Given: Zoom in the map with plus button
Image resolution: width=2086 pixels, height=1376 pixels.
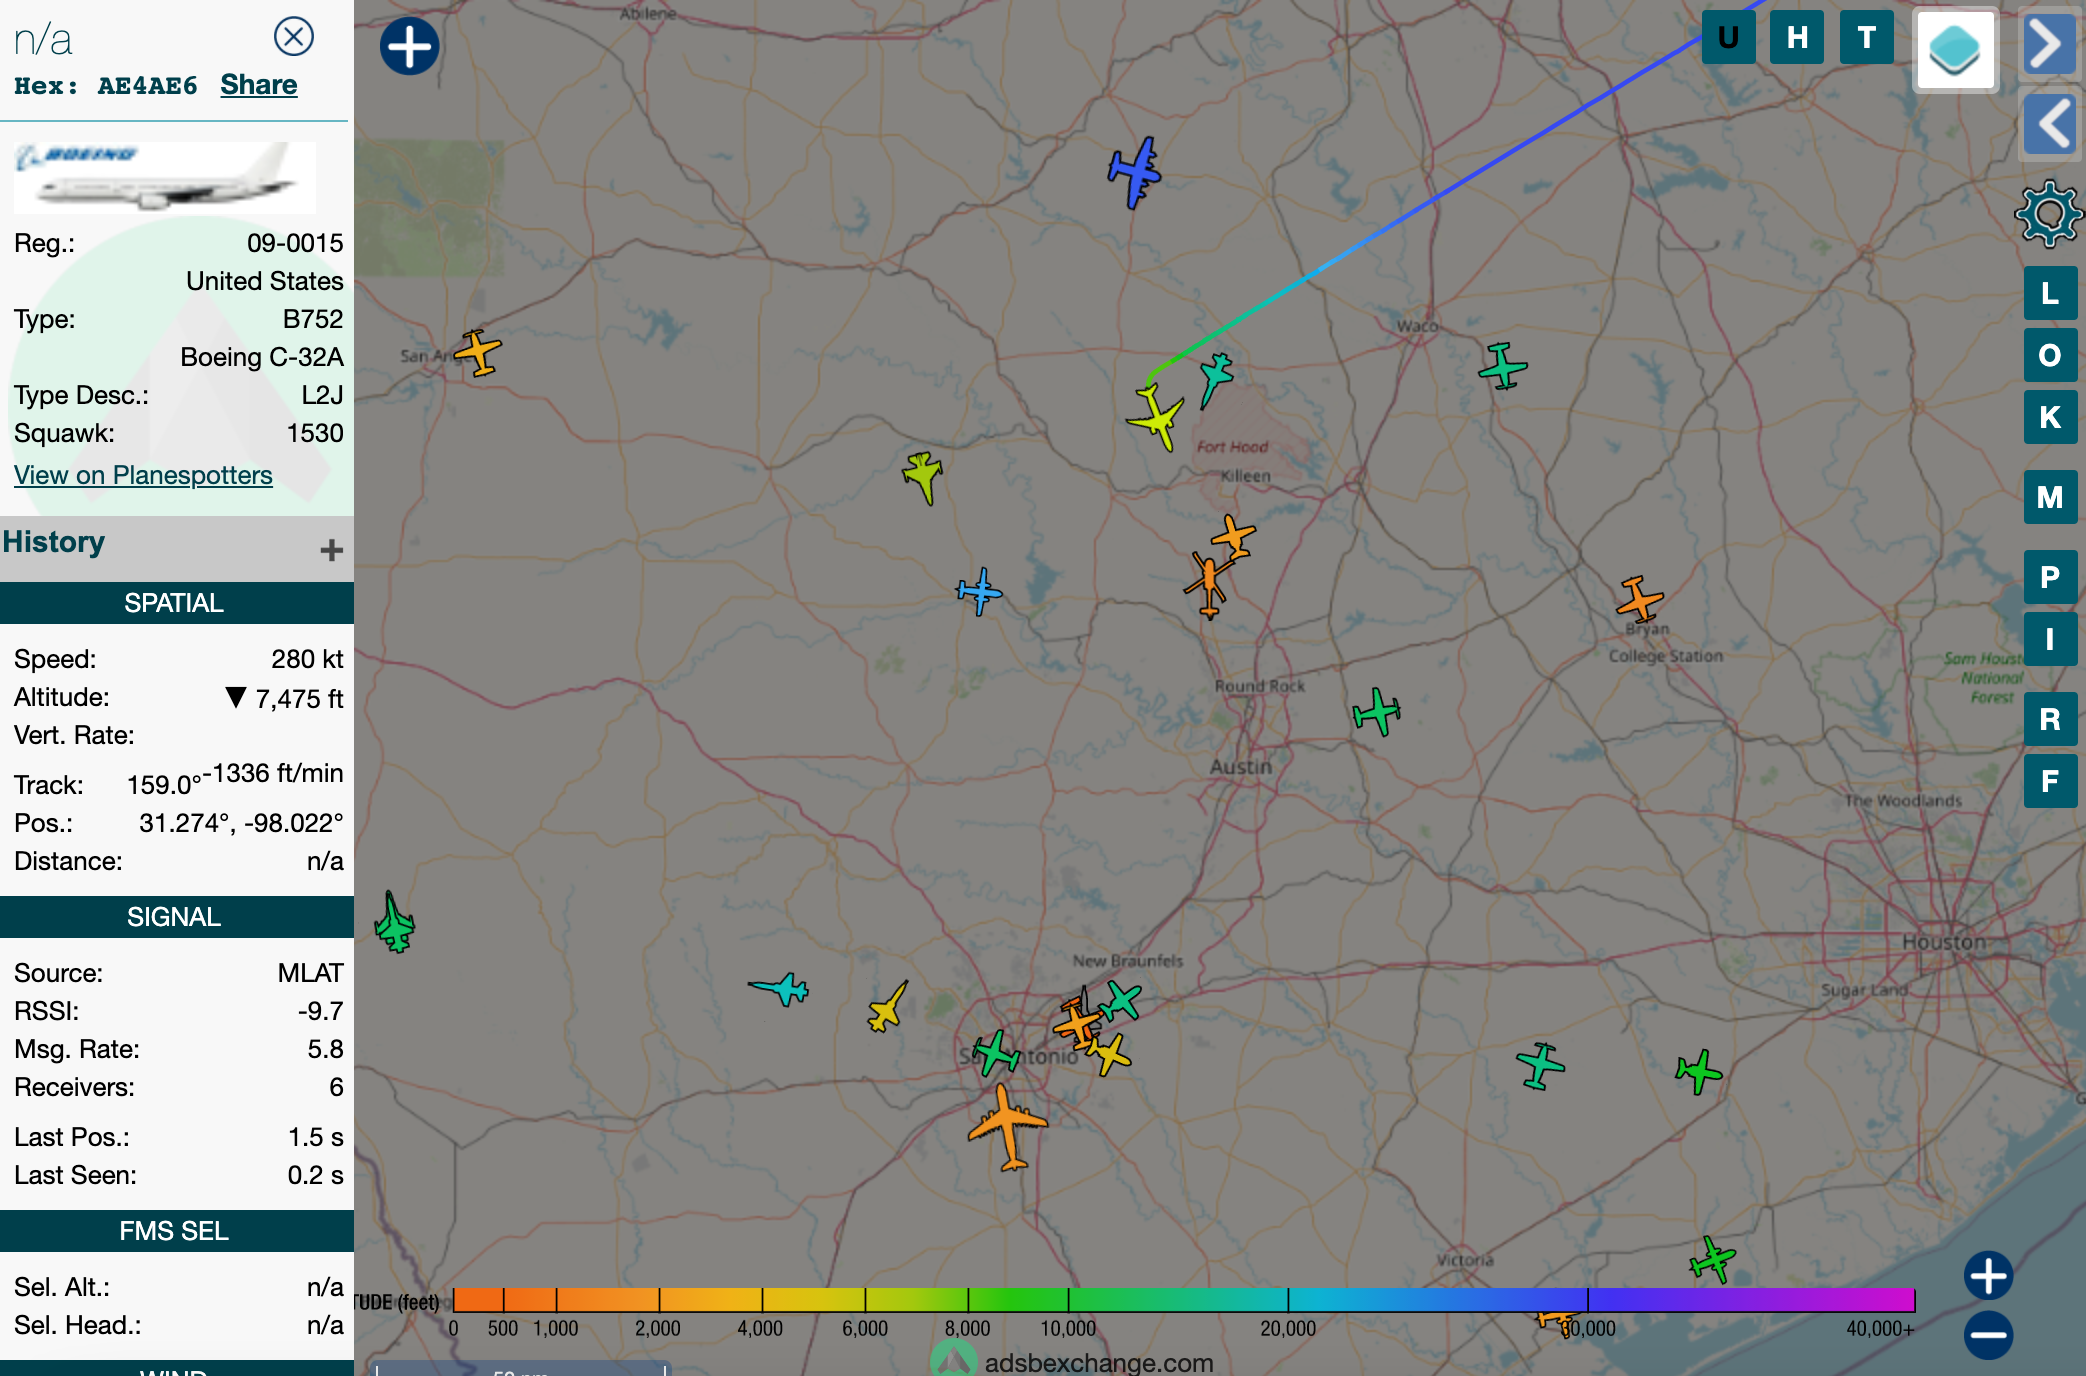Looking at the screenshot, I should click(1988, 1276).
